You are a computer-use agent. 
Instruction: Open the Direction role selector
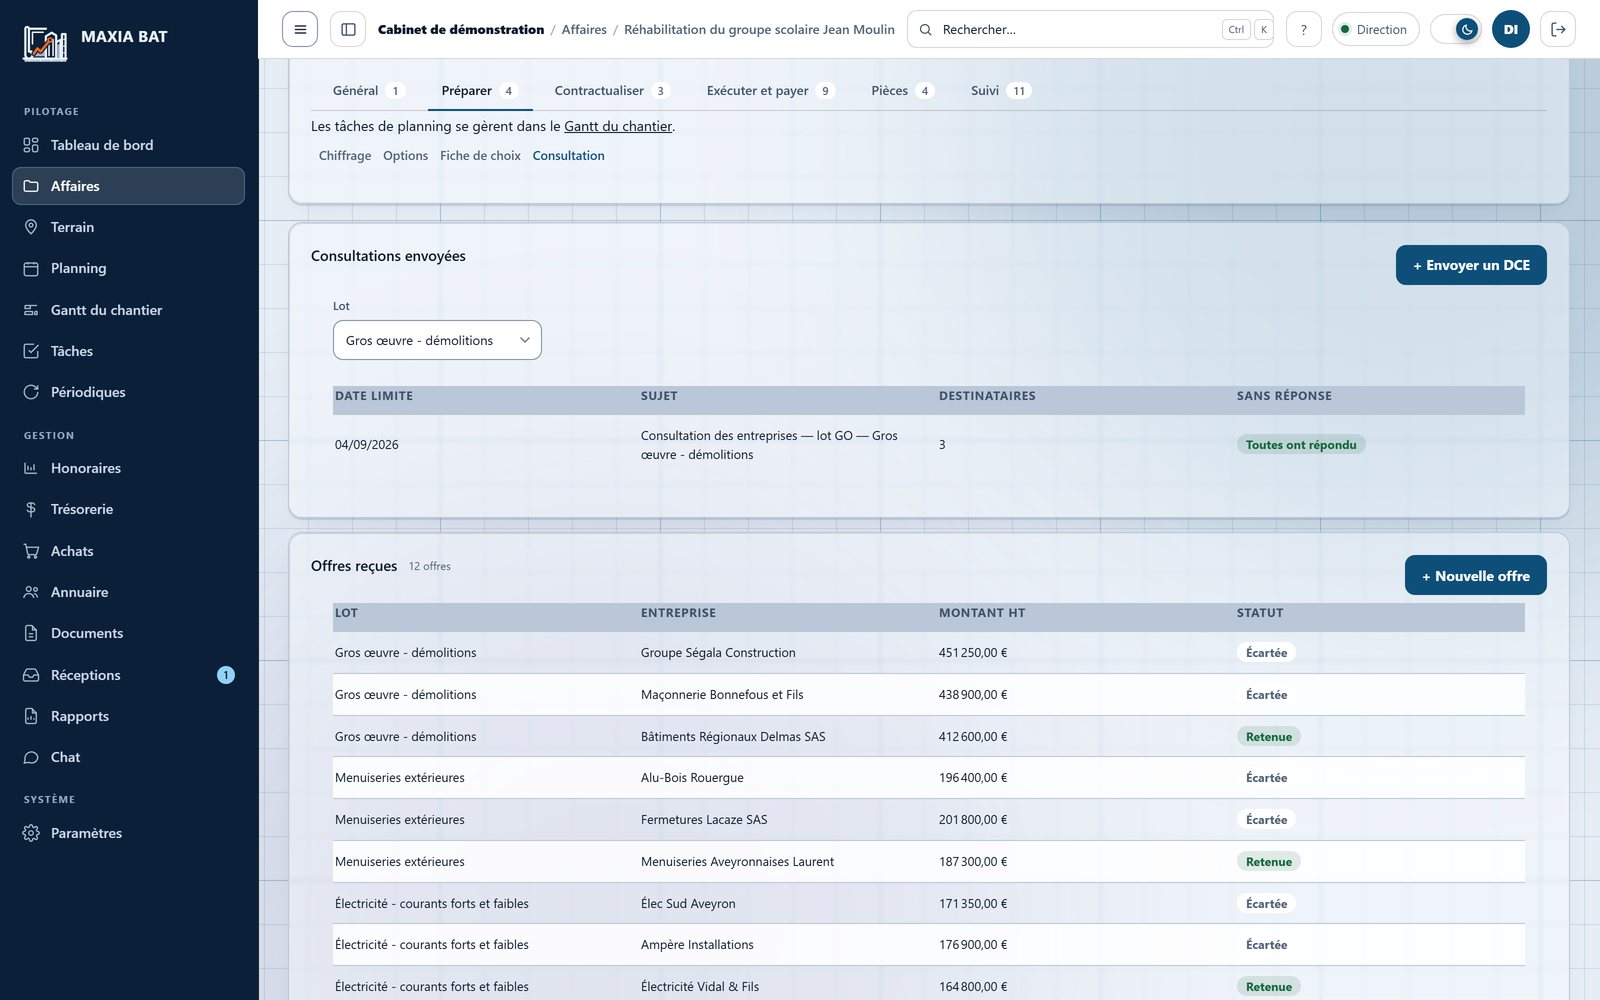(1375, 29)
